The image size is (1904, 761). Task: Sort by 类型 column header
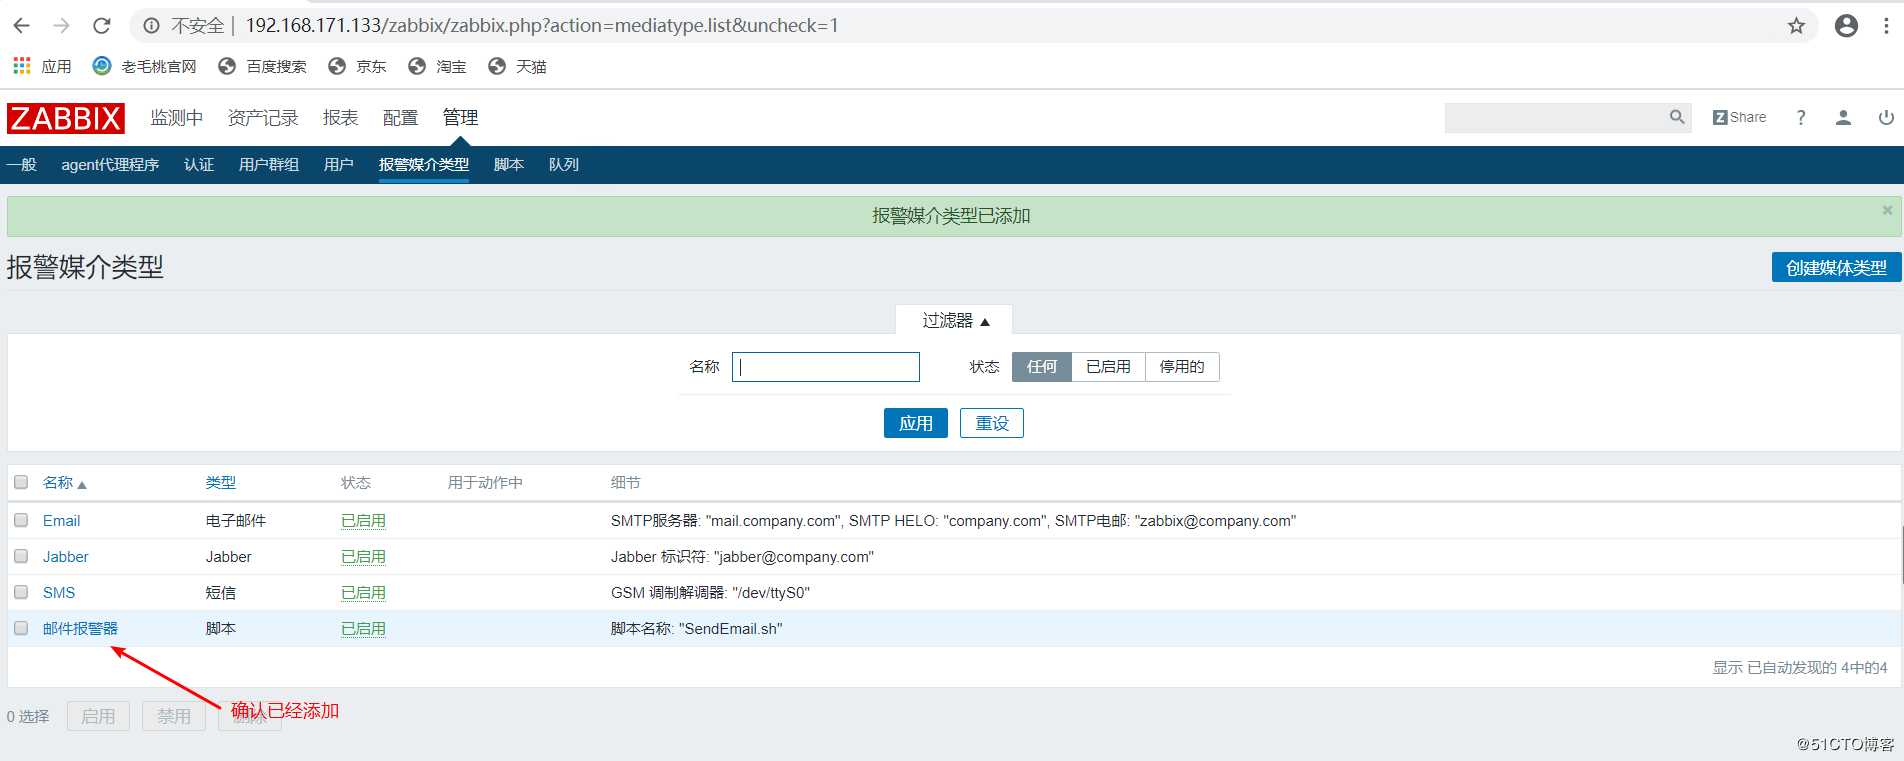click(221, 483)
